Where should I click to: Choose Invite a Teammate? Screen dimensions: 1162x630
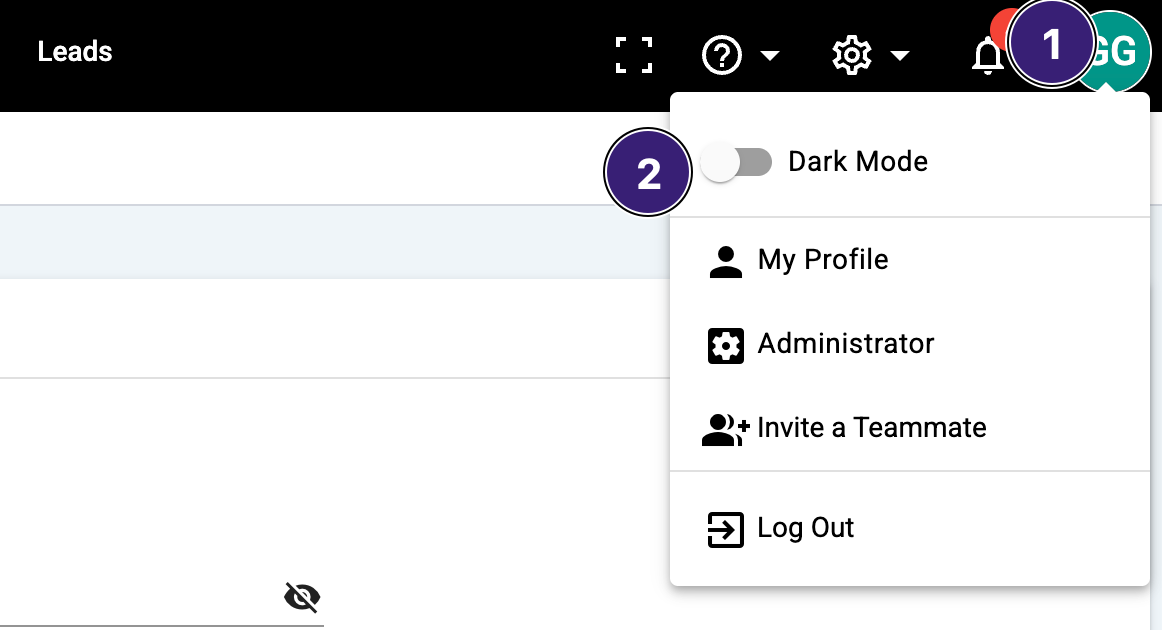[872, 428]
